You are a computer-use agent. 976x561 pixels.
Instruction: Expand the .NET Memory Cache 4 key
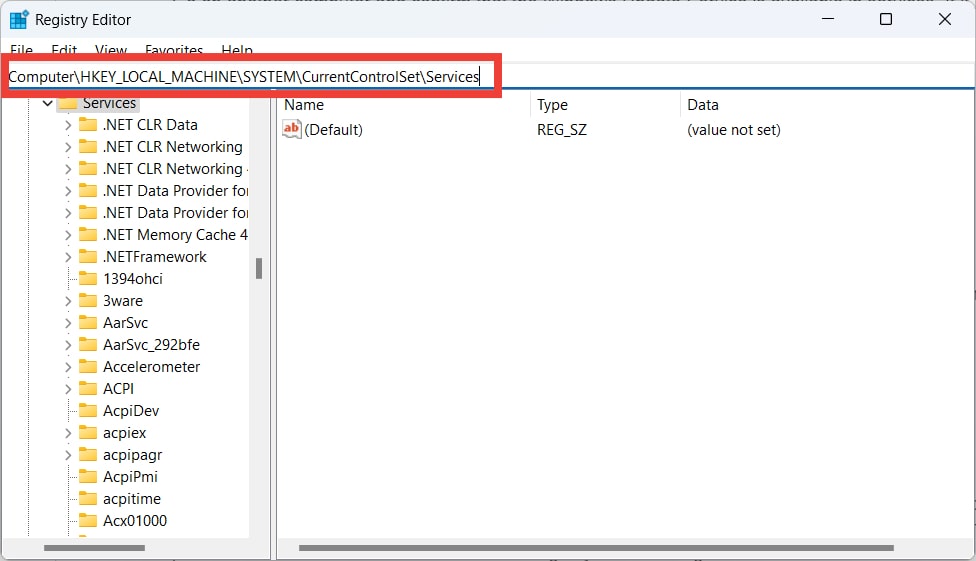point(68,235)
